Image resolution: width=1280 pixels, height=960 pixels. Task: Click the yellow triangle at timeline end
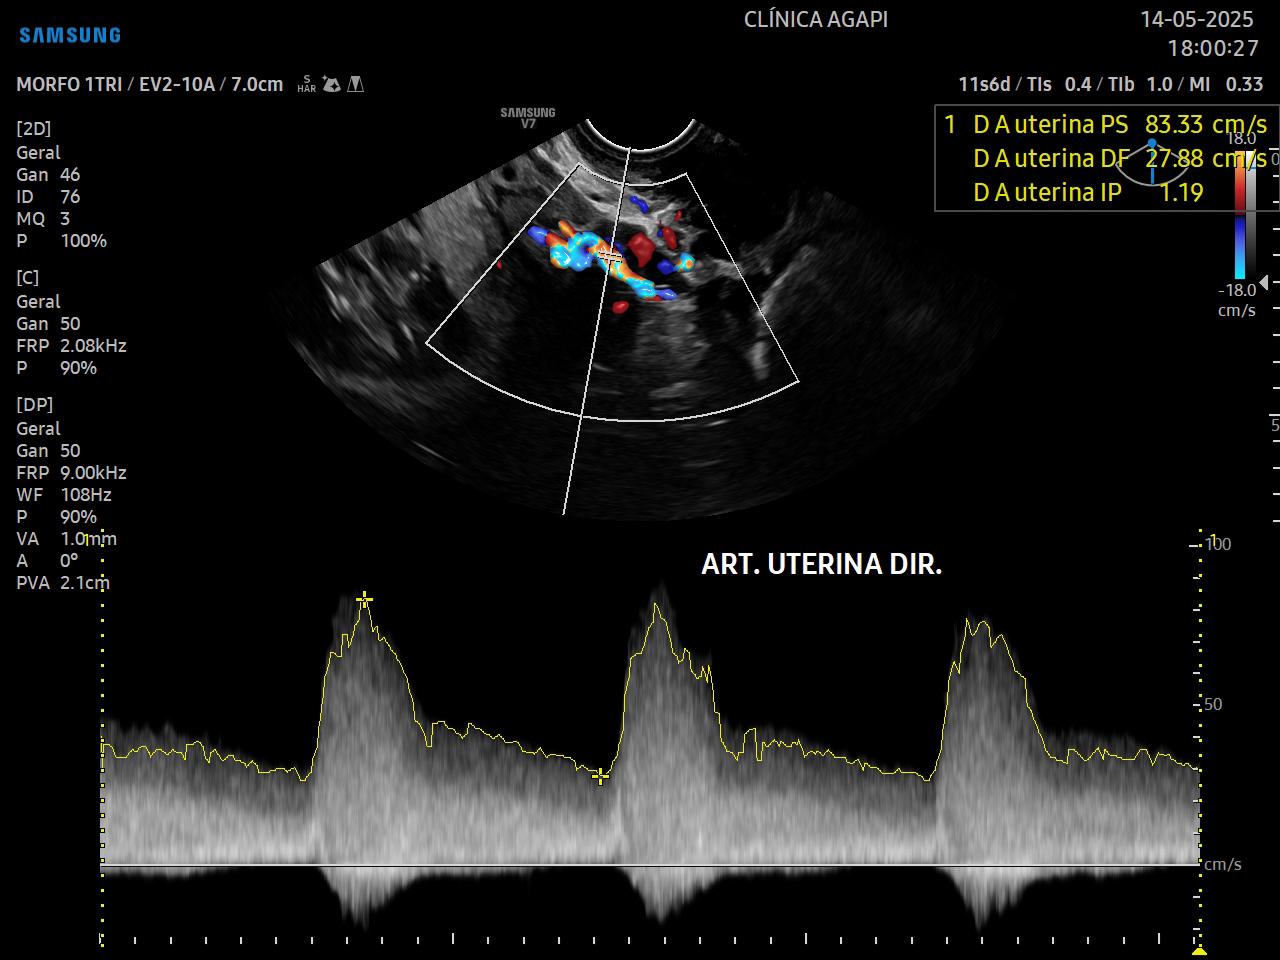tap(1199, 950)
